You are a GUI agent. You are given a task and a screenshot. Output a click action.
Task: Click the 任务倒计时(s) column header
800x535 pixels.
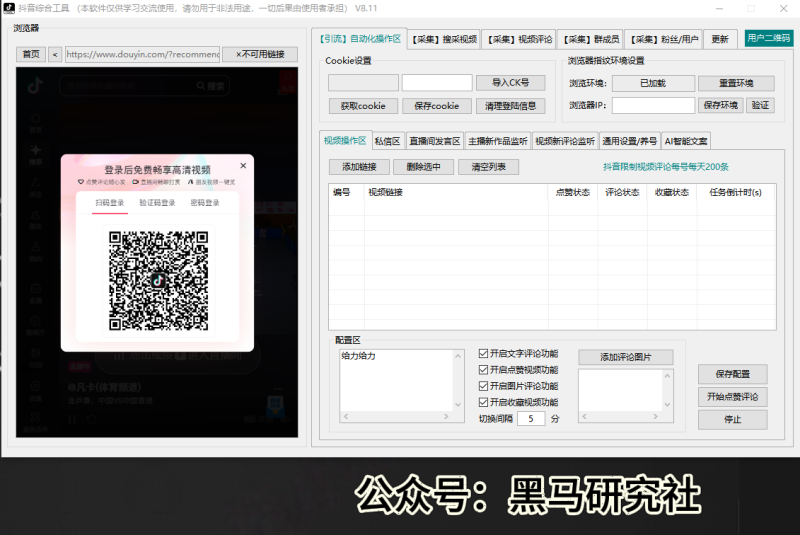[735, 192]
